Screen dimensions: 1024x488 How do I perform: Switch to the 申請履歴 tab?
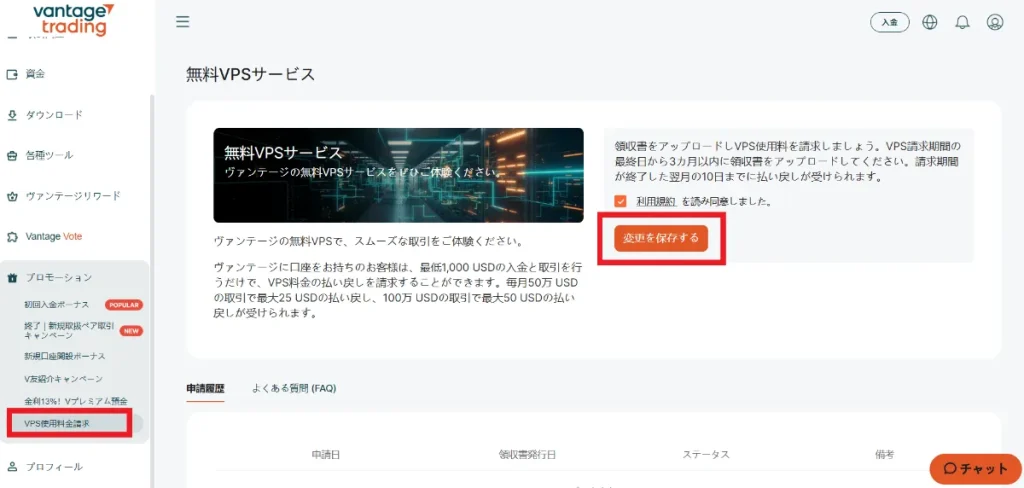tap(205, 388)
